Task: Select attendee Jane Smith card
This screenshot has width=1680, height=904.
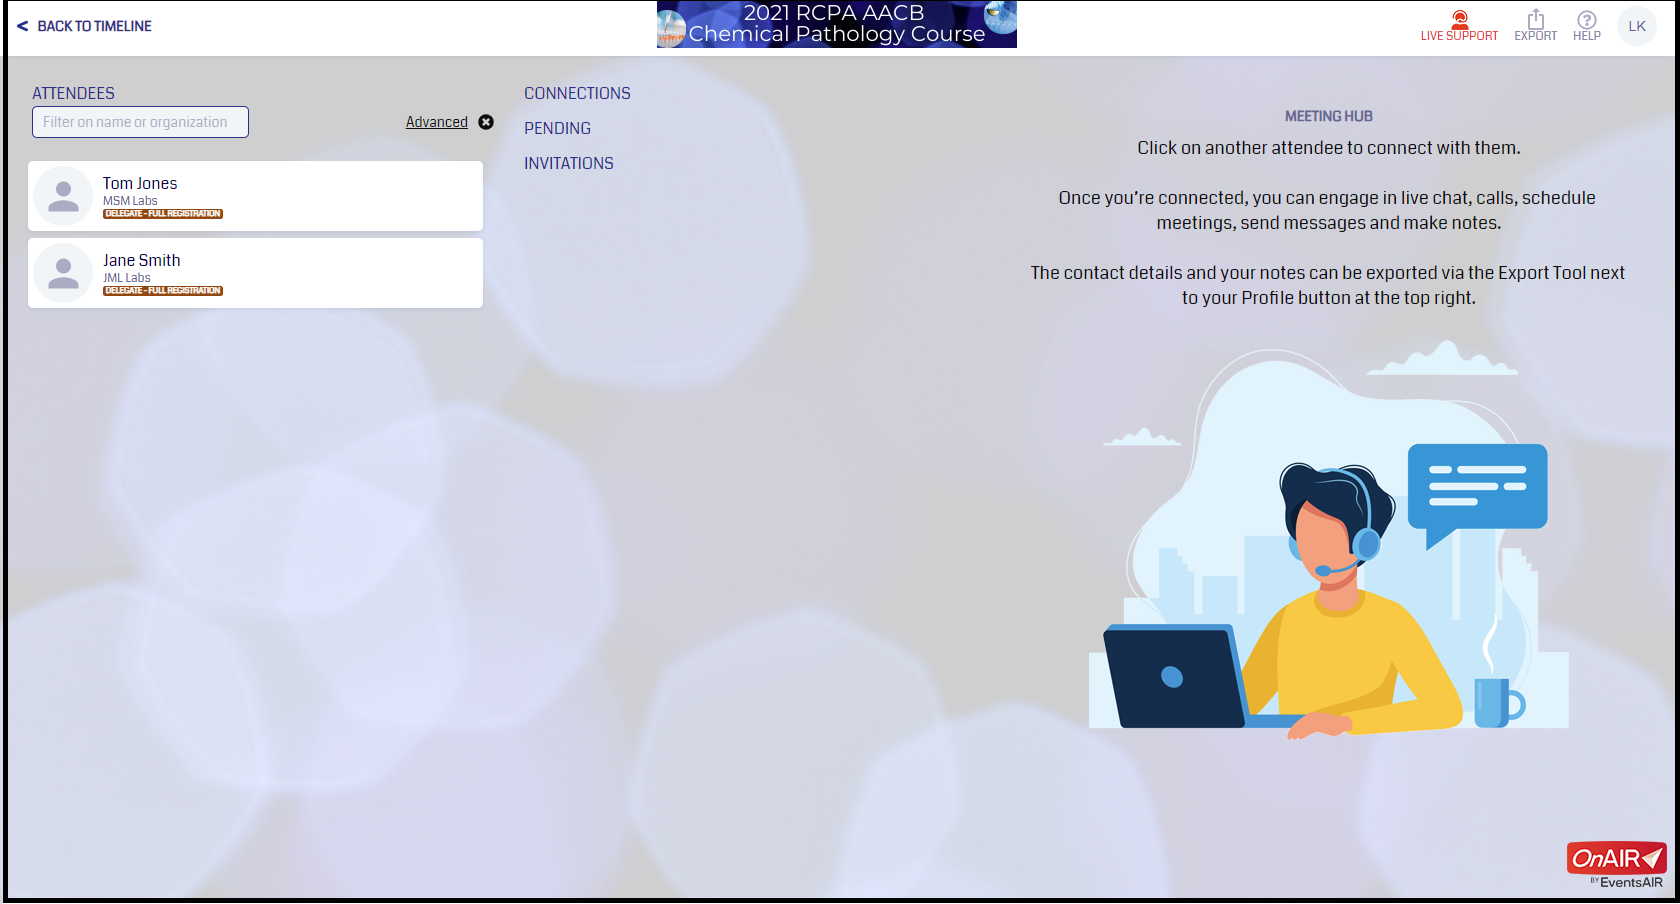Action: 255,273
